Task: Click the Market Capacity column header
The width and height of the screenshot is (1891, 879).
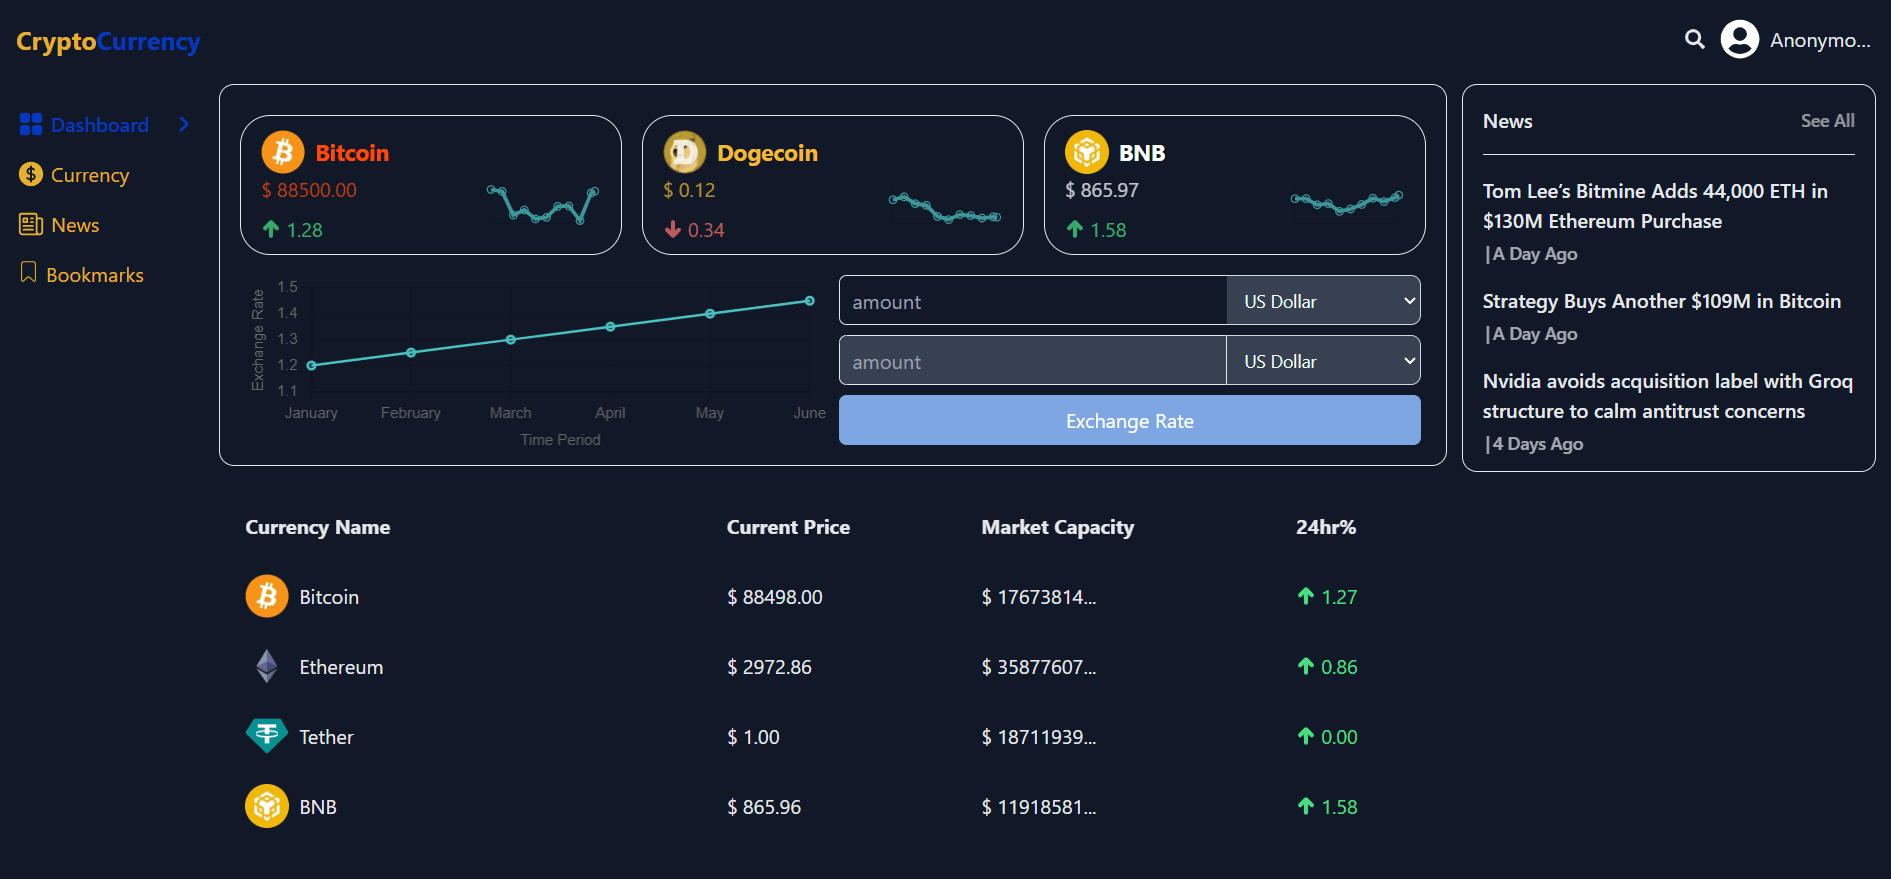Action: [x=1058, y=528]
